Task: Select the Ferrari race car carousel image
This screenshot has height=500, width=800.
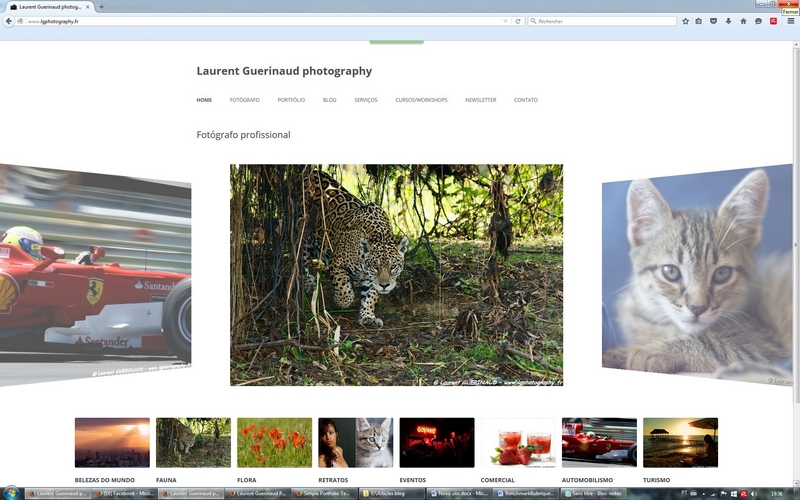Action: click(95, 274)
